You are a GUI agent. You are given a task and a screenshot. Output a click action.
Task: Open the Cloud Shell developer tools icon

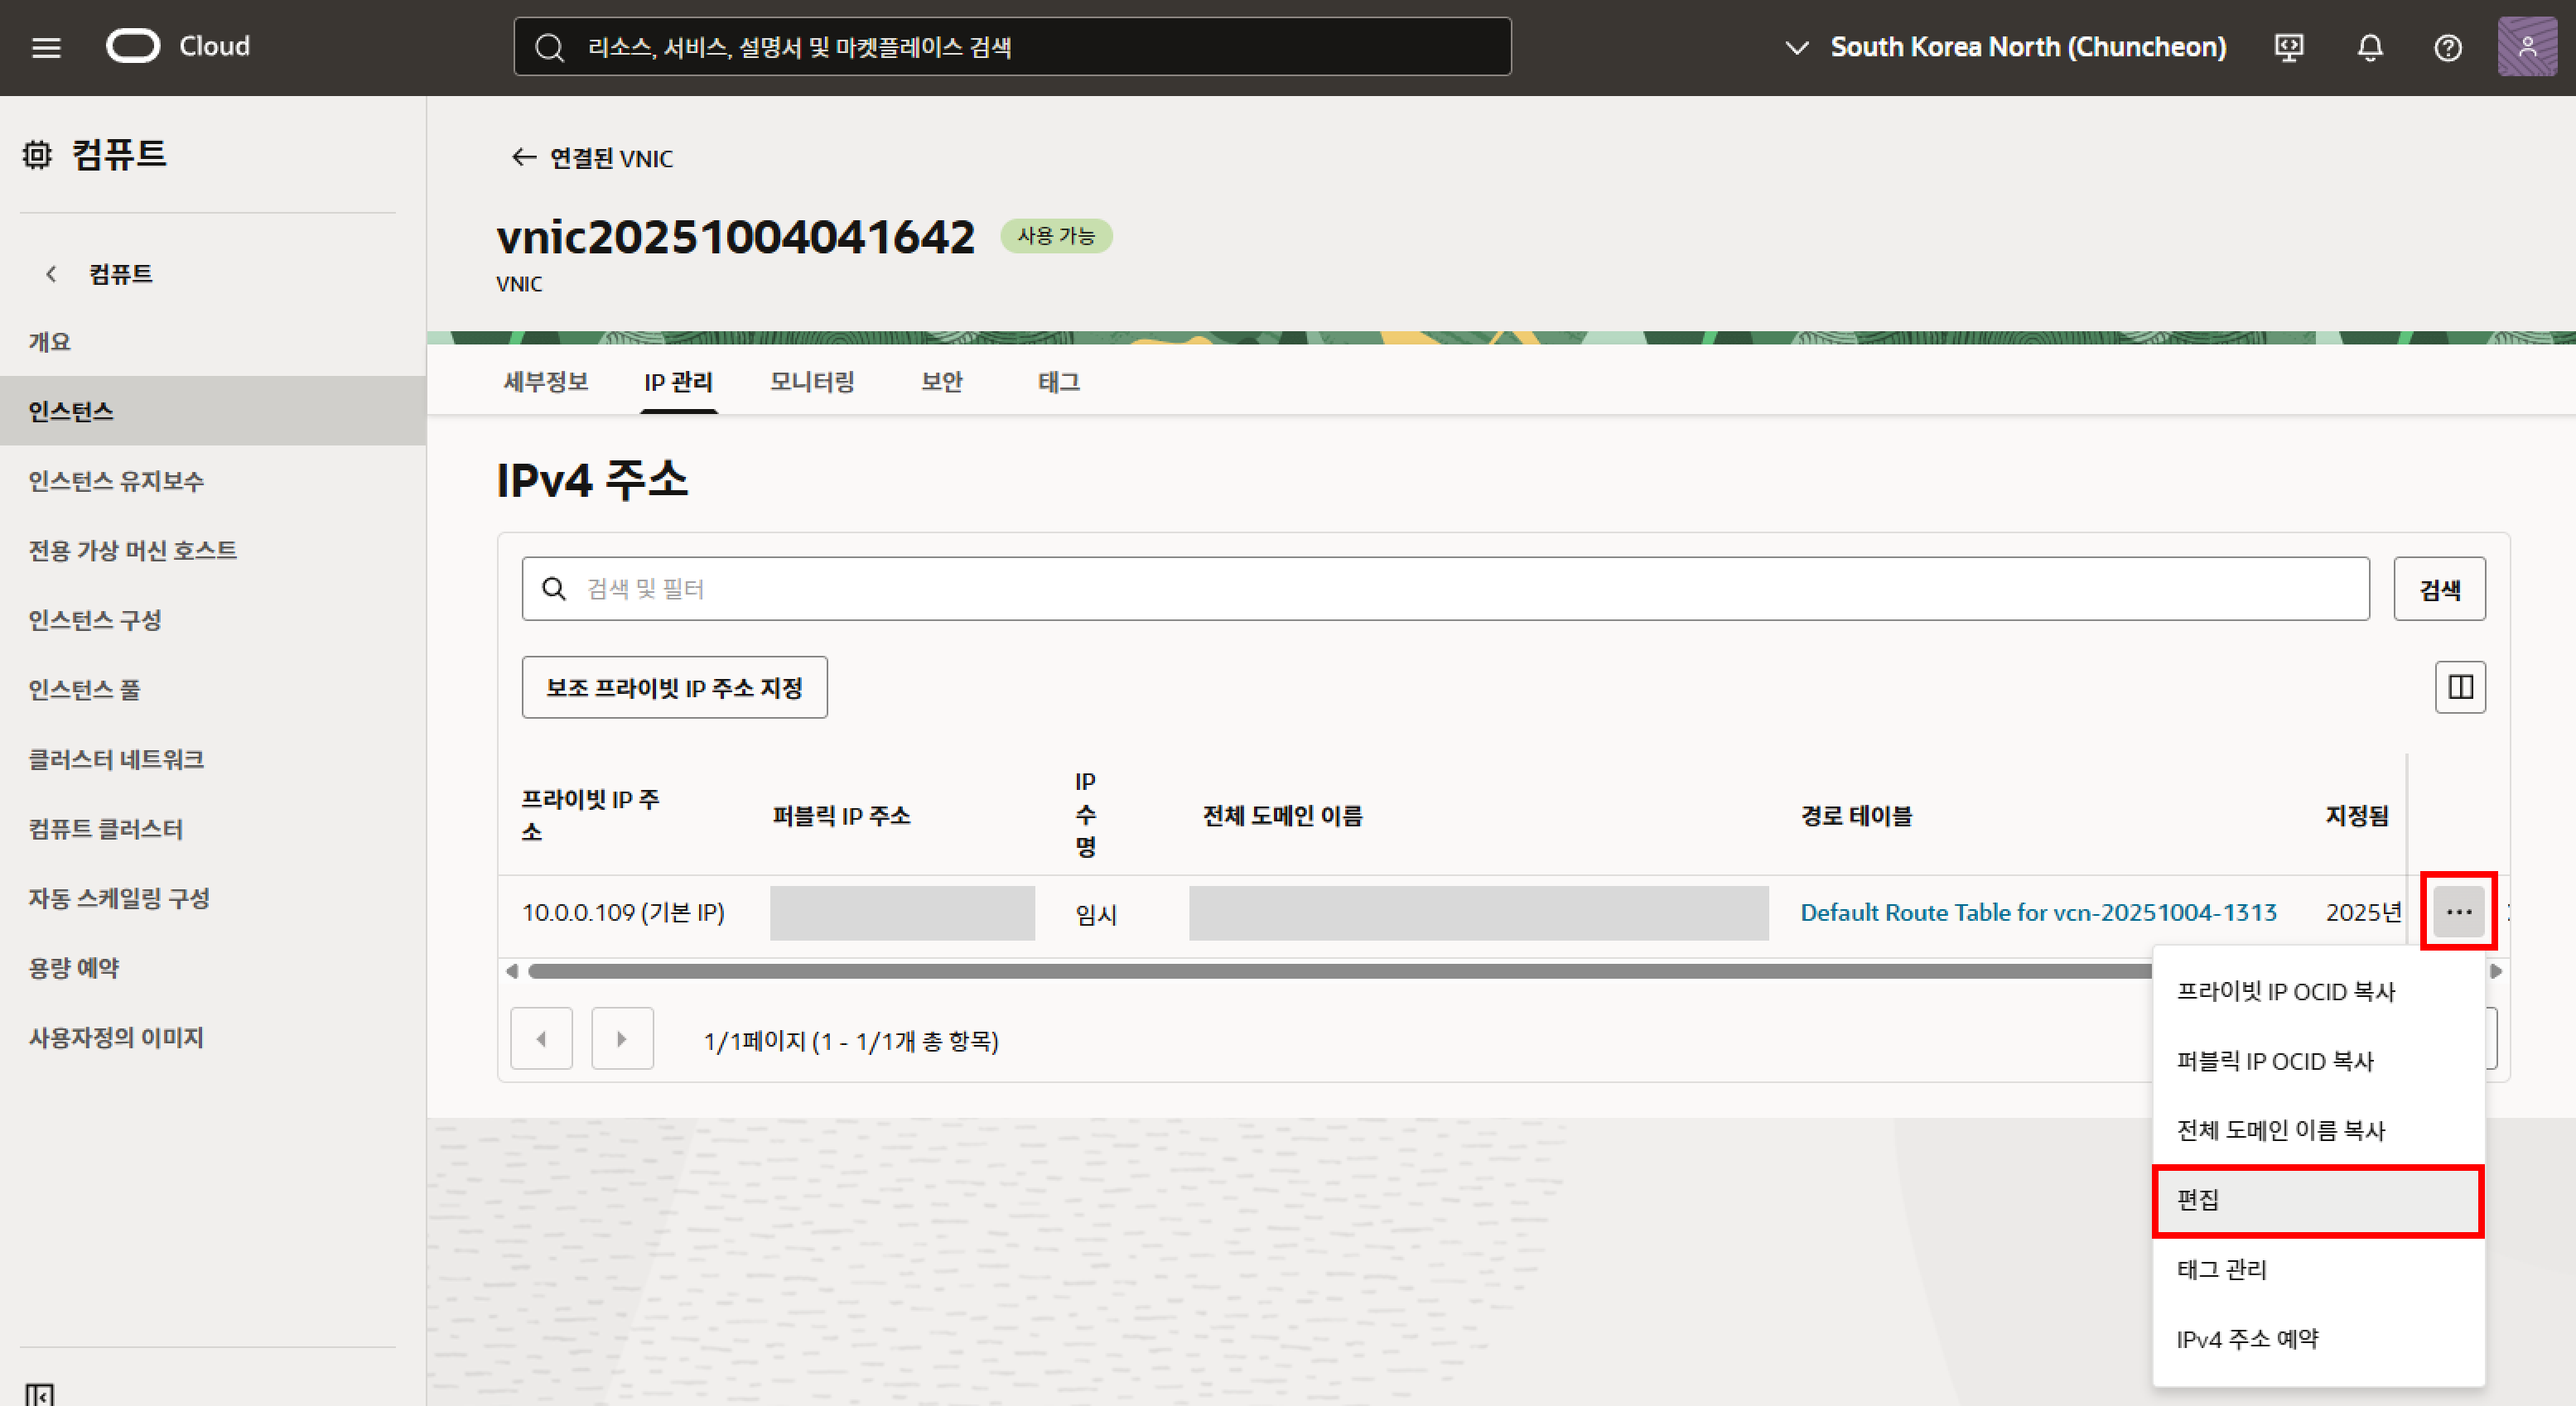click(x=2289, y=47)
